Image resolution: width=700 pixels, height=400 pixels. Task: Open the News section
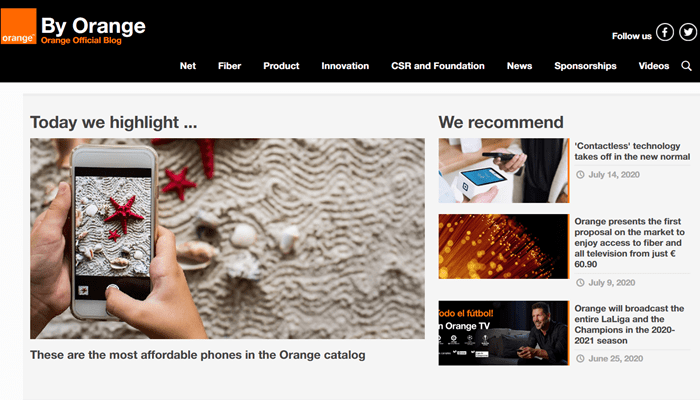(x=519, y=66)
